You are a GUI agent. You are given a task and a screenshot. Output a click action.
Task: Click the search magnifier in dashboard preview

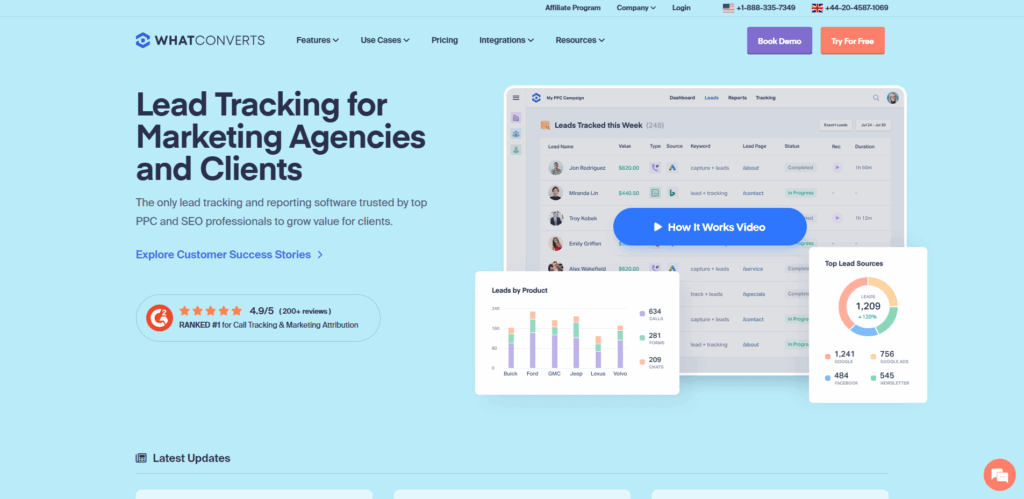876,98
